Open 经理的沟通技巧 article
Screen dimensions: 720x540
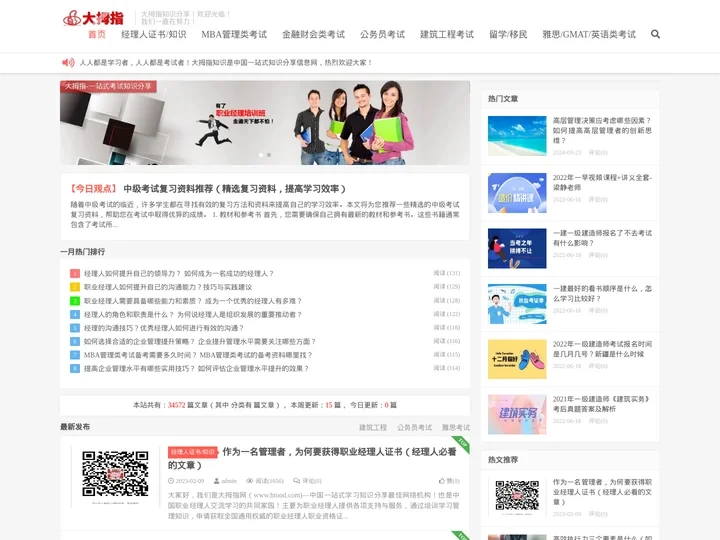163,328
